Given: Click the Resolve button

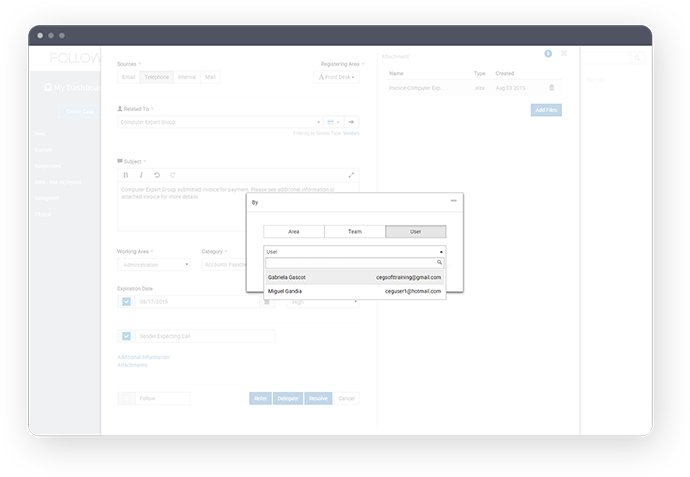Looking at the screenshot, I should coord(318,398).
